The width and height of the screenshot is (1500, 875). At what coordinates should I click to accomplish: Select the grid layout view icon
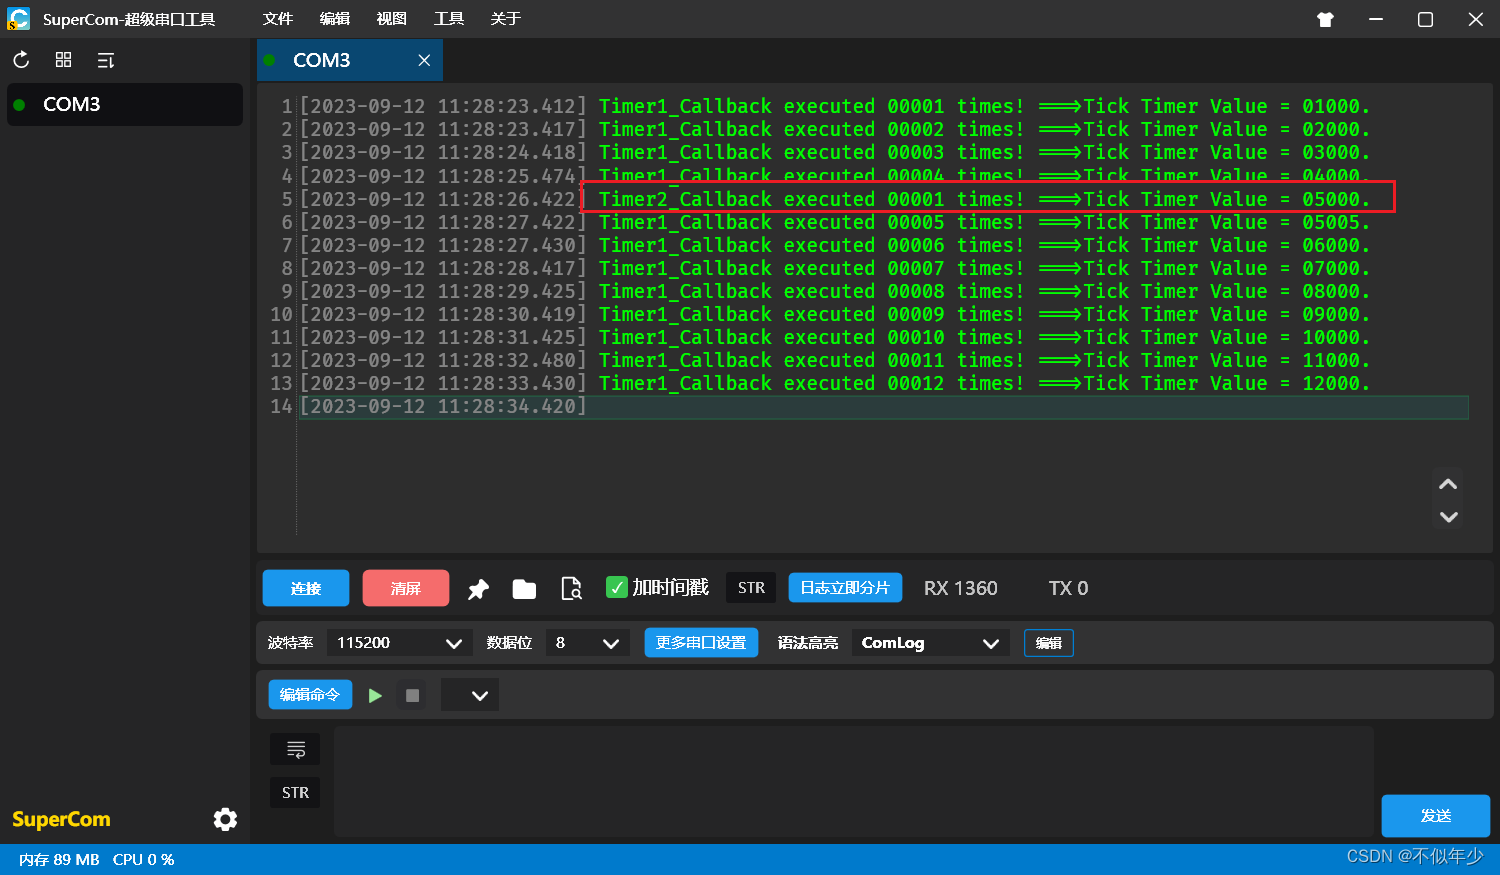[62, 59]
